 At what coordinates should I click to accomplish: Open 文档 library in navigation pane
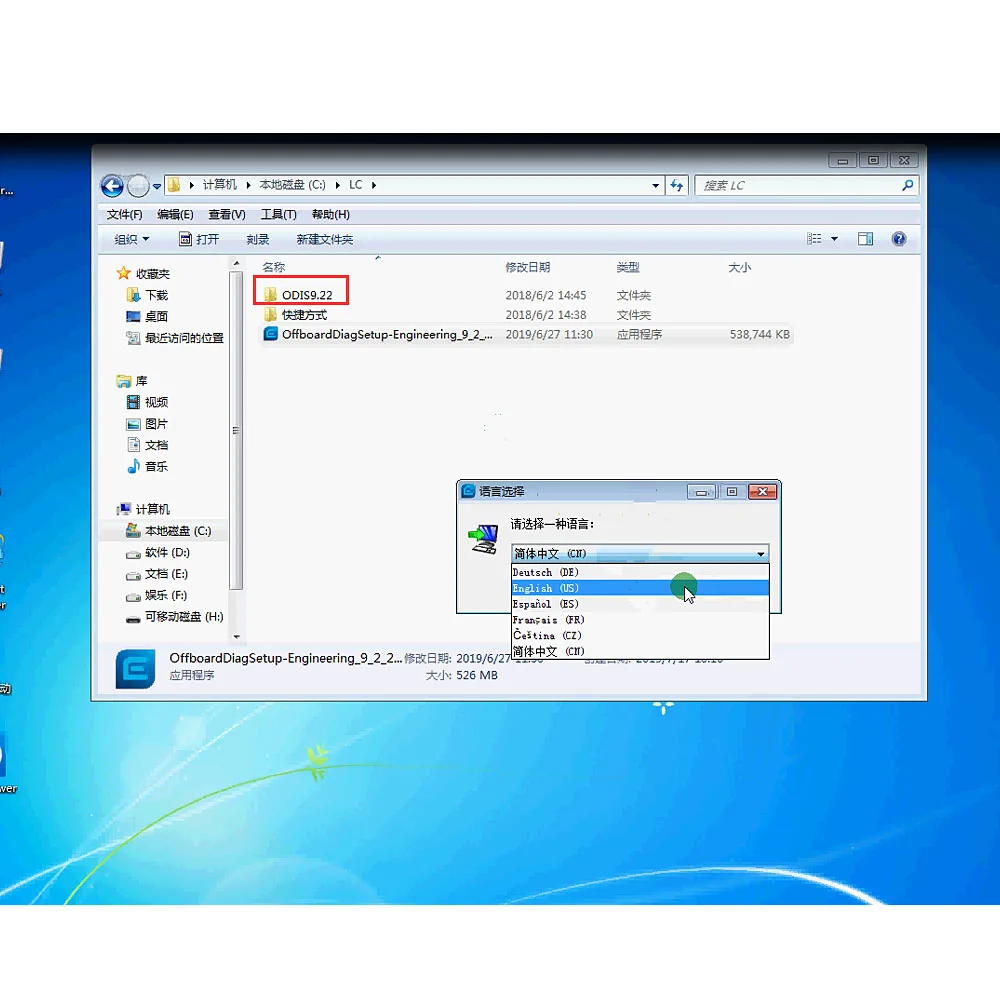coord(147,445)
